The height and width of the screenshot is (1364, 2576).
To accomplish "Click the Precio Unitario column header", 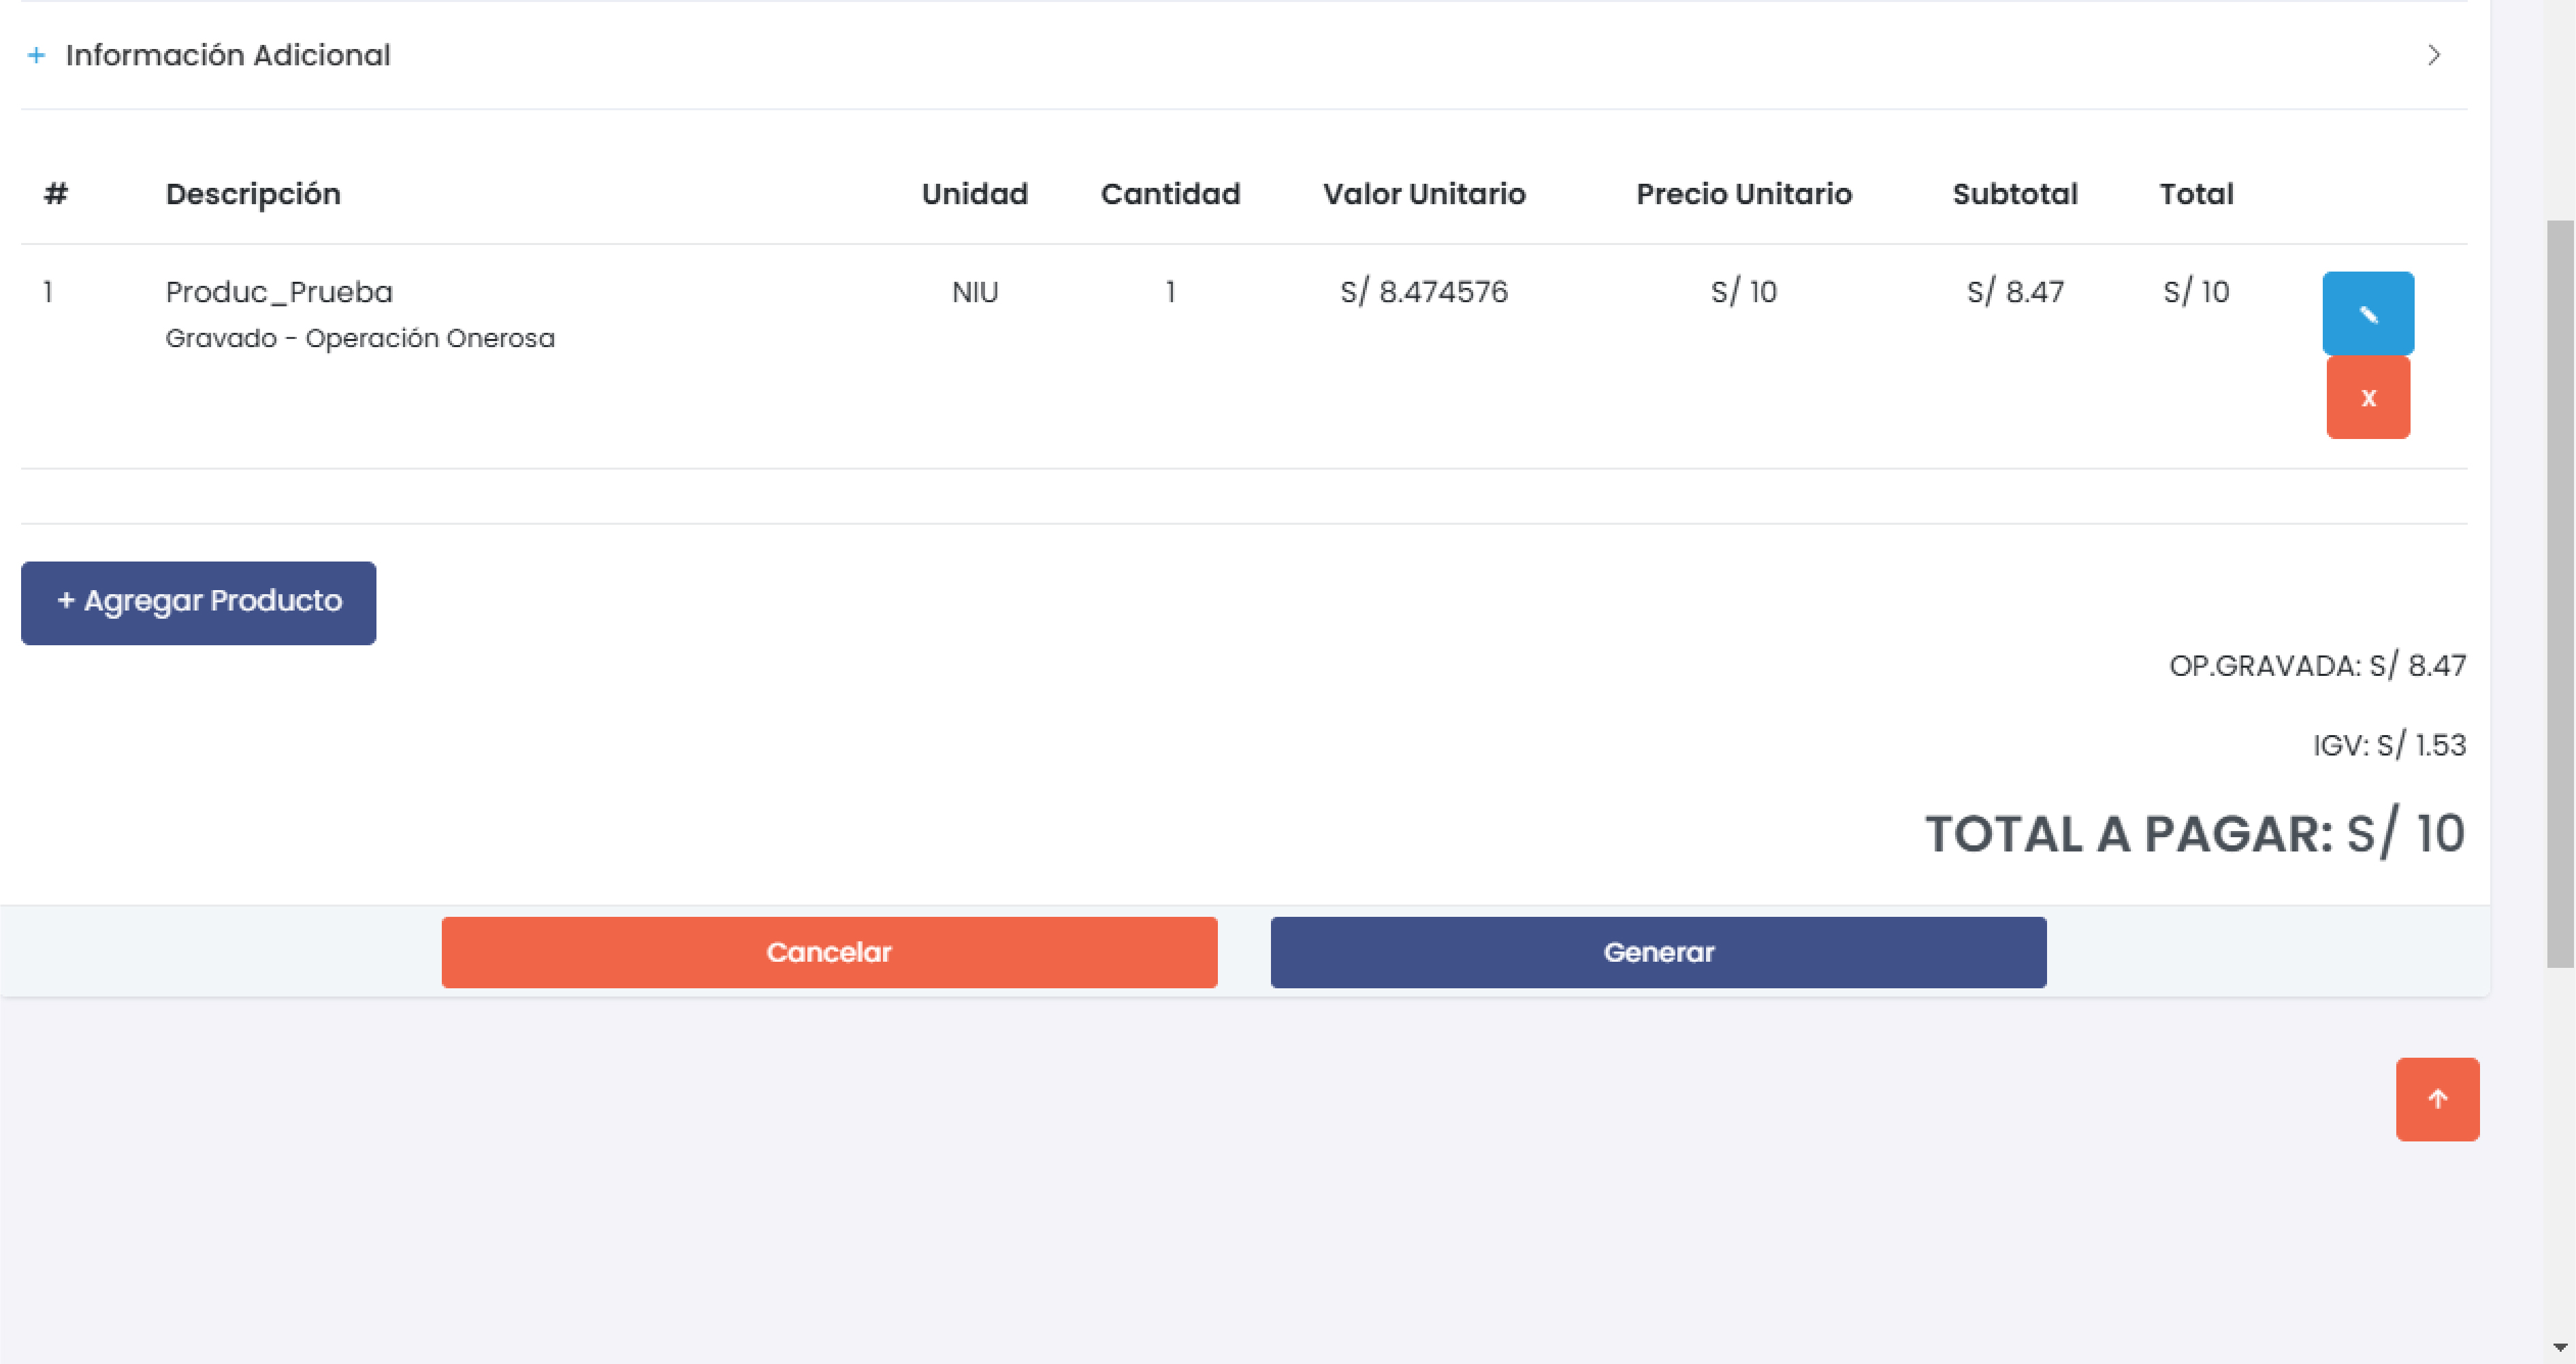I will click(x=1743, y=194).
